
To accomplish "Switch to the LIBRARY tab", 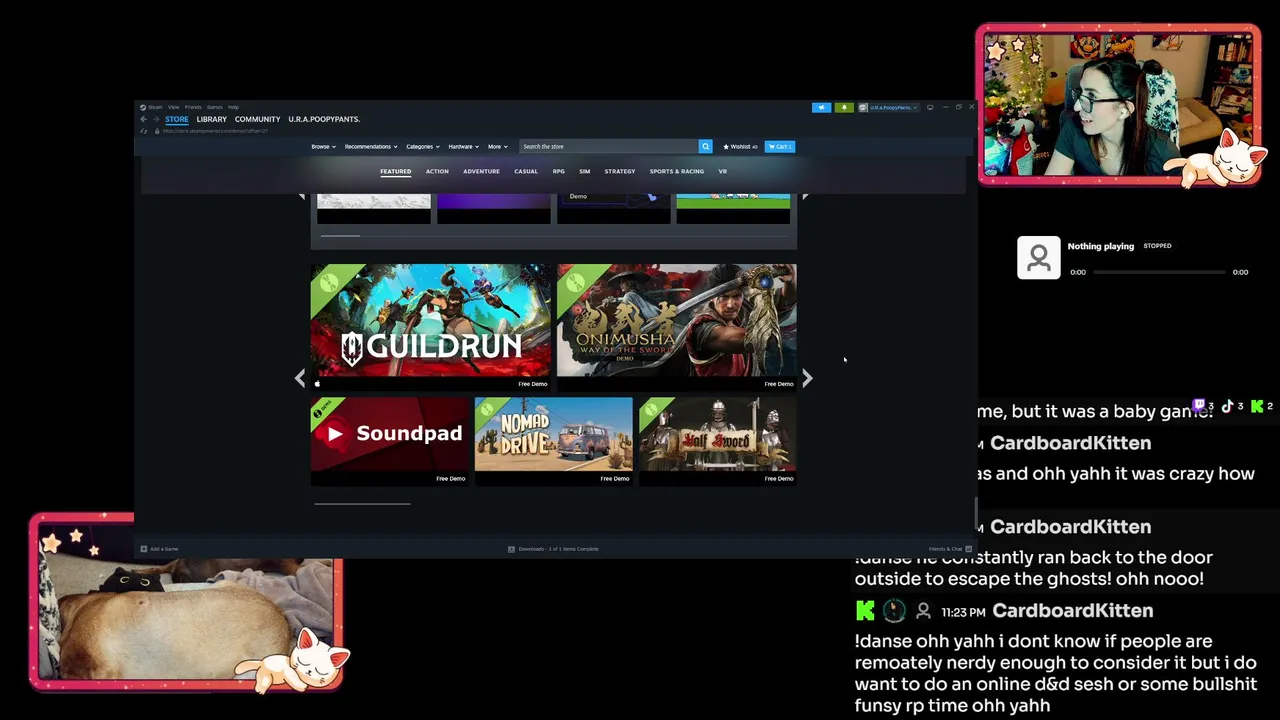I will [212, 119].
